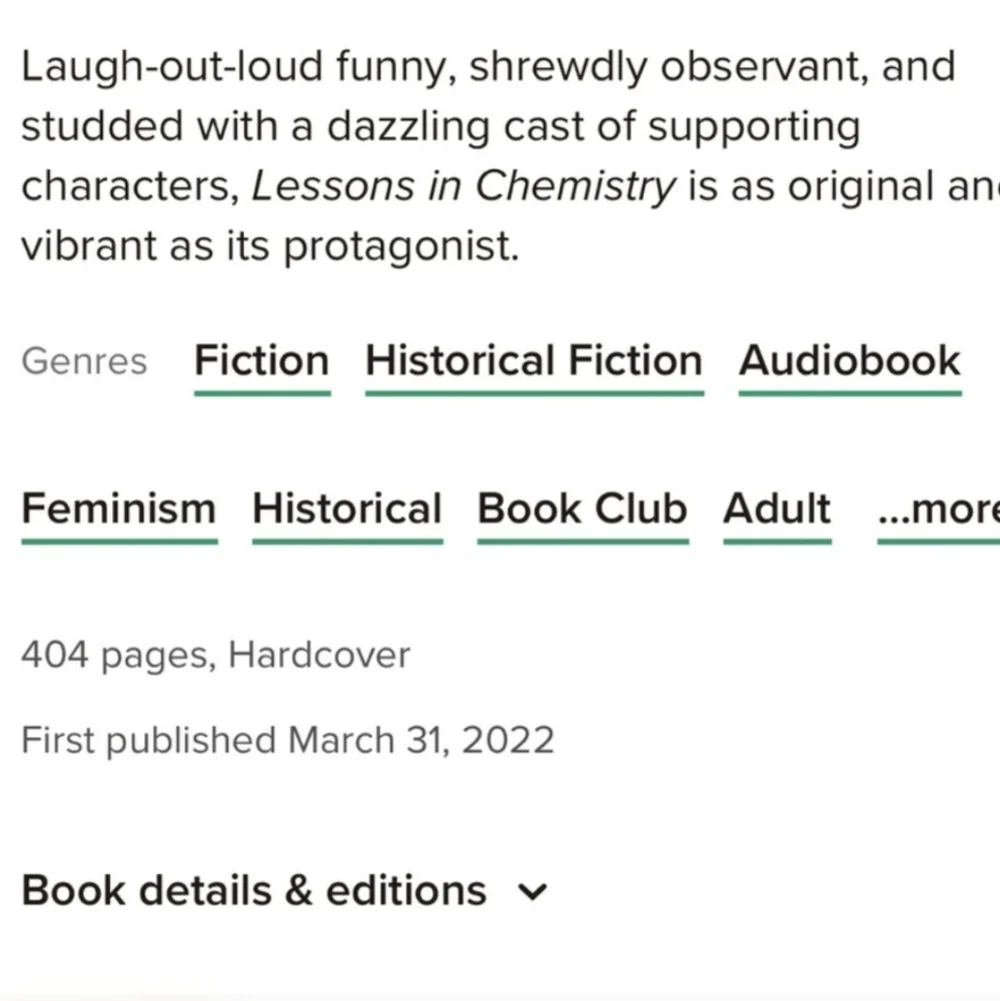Open the Audiobook genre link
1000x1001 pixels.
[x=848, y=361]
